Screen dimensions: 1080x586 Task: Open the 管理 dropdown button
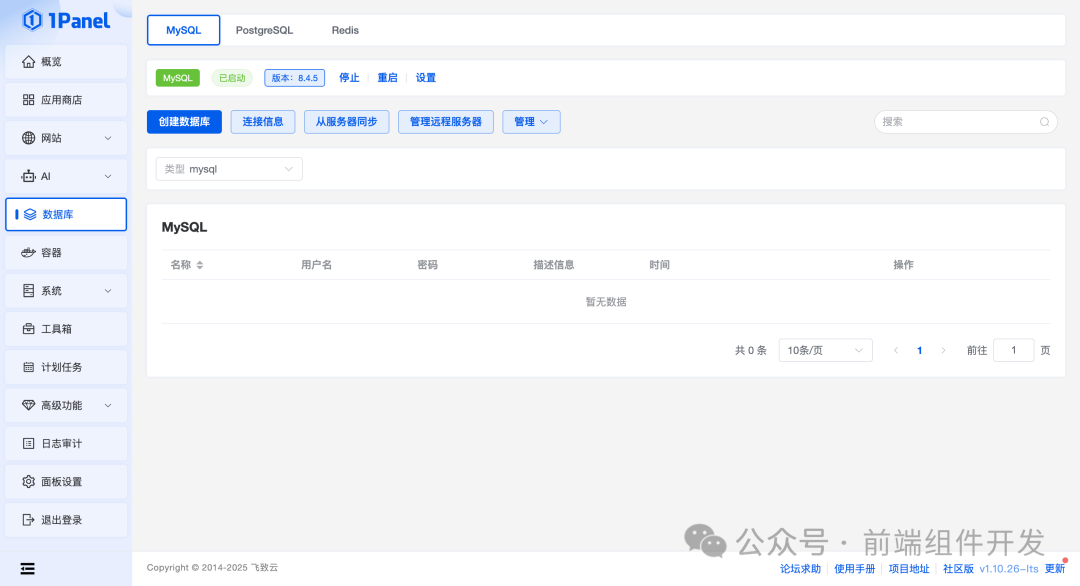(531, 122)
